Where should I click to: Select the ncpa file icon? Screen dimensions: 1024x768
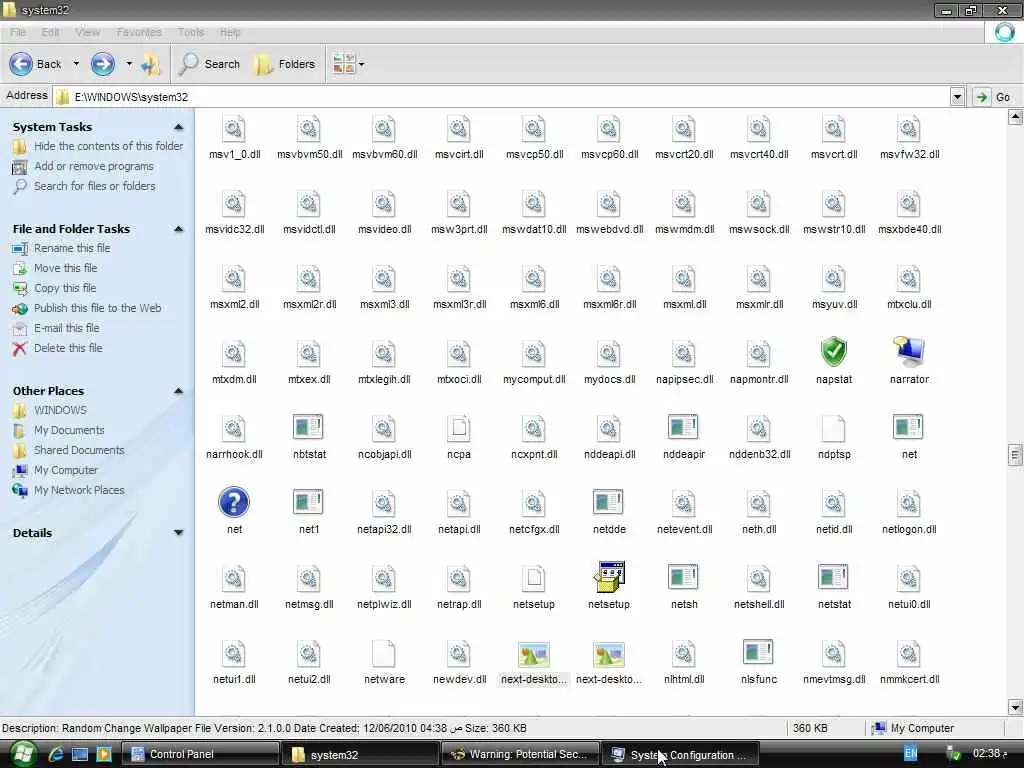coord(459,428)
